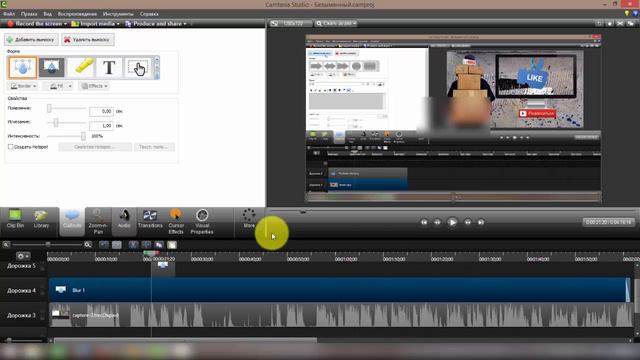
Task: Play the preview video
Action: (x=452, y=222)
